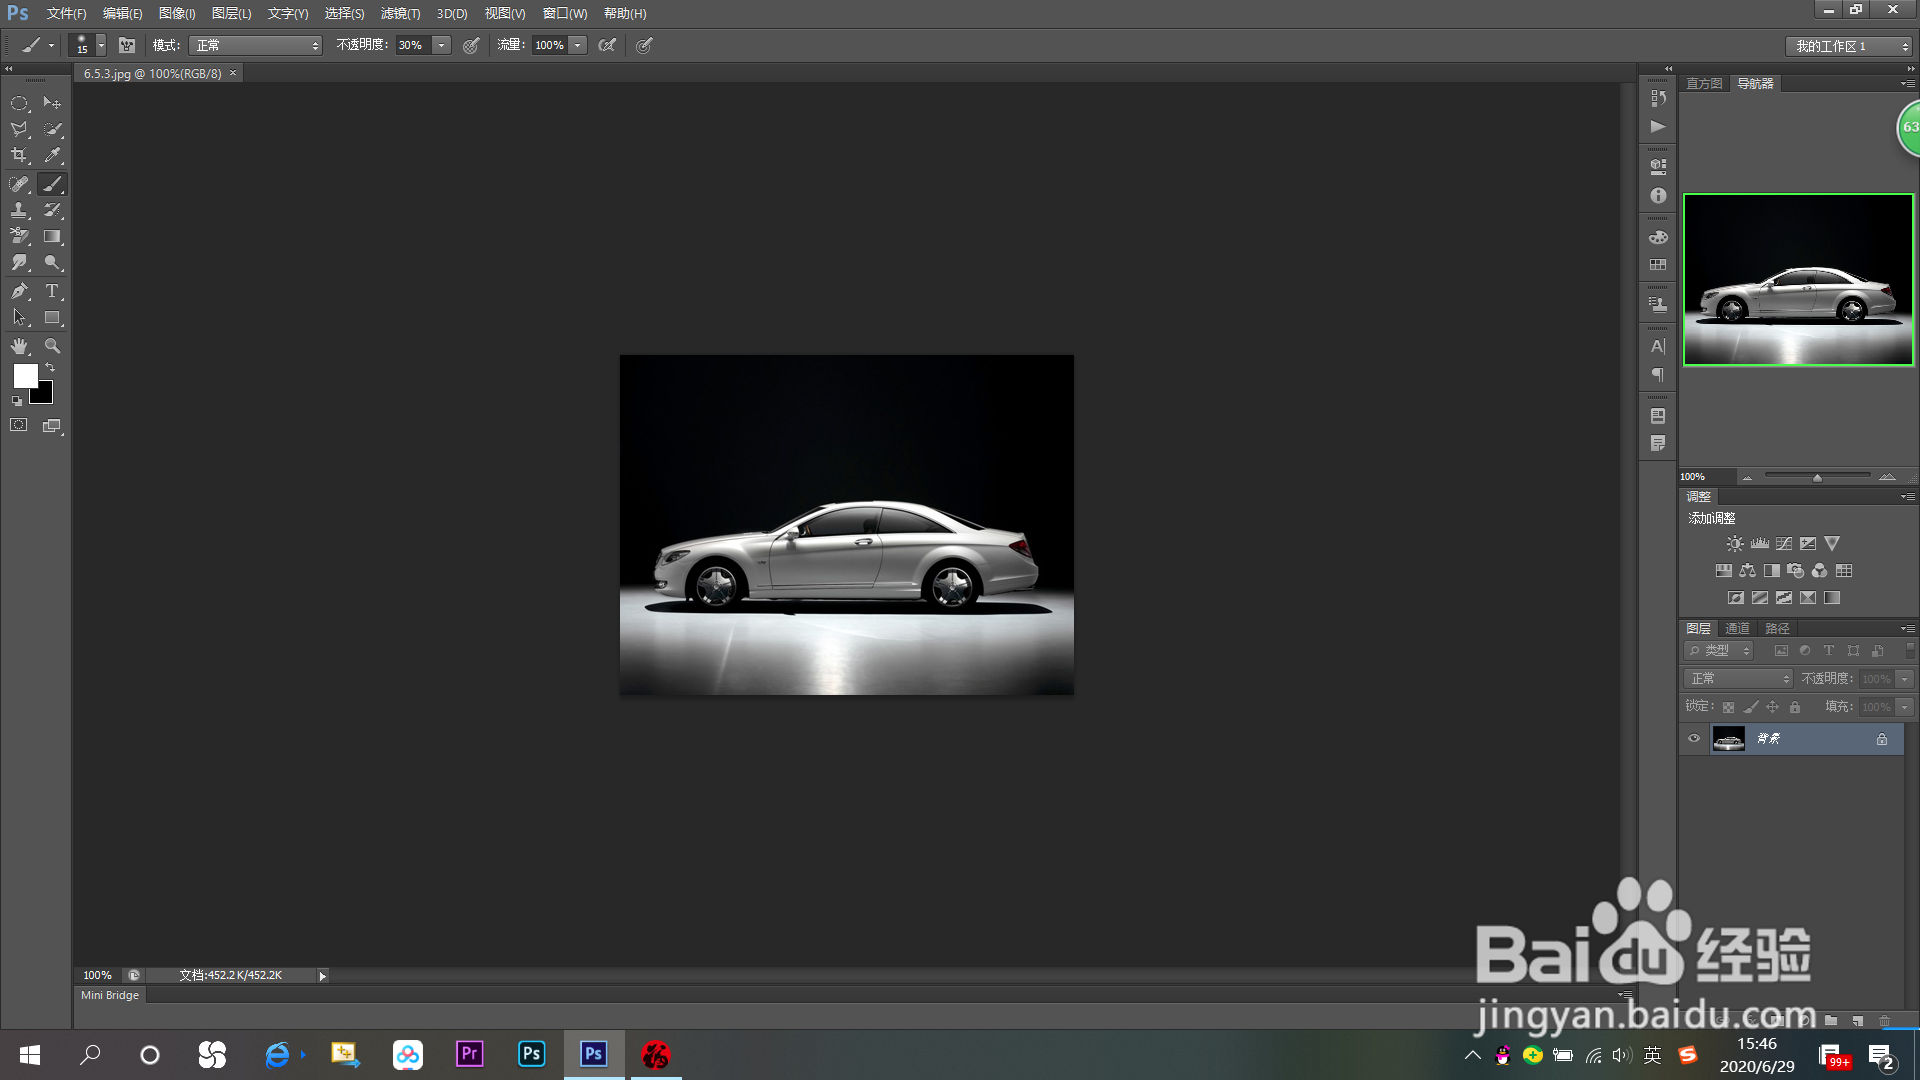The width and height of the screenshot is (1920, 1080).
Task: Select the Horizontal Type tool
Action: pos(52,291)
